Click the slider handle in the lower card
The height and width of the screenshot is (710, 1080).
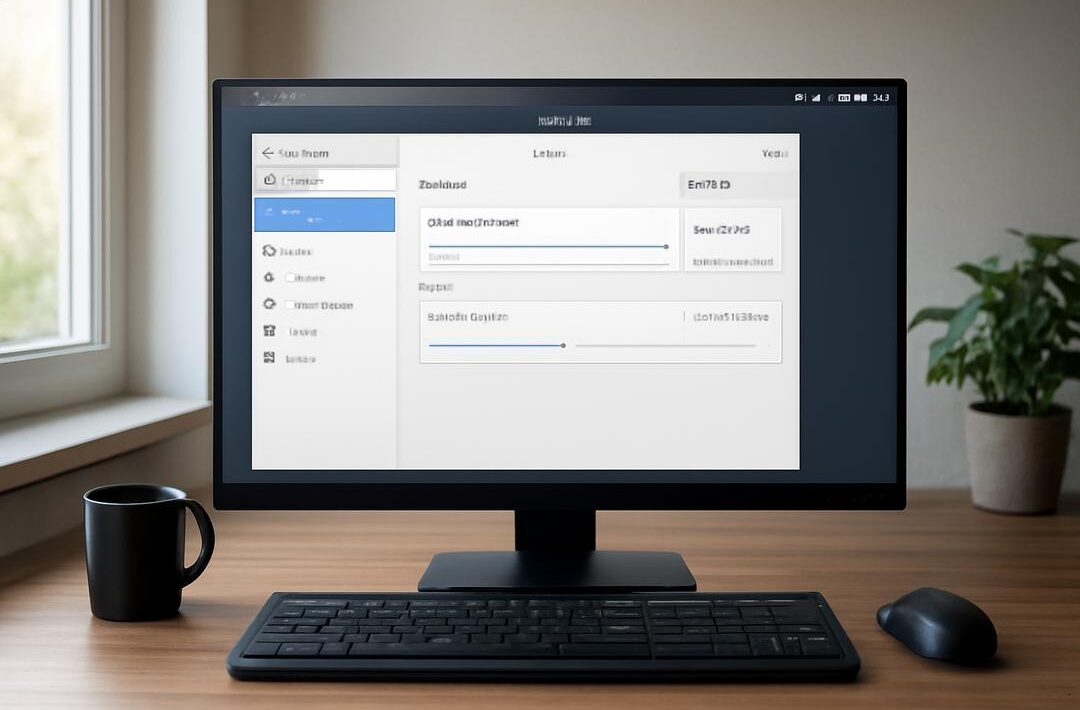[x=563, y=346]
